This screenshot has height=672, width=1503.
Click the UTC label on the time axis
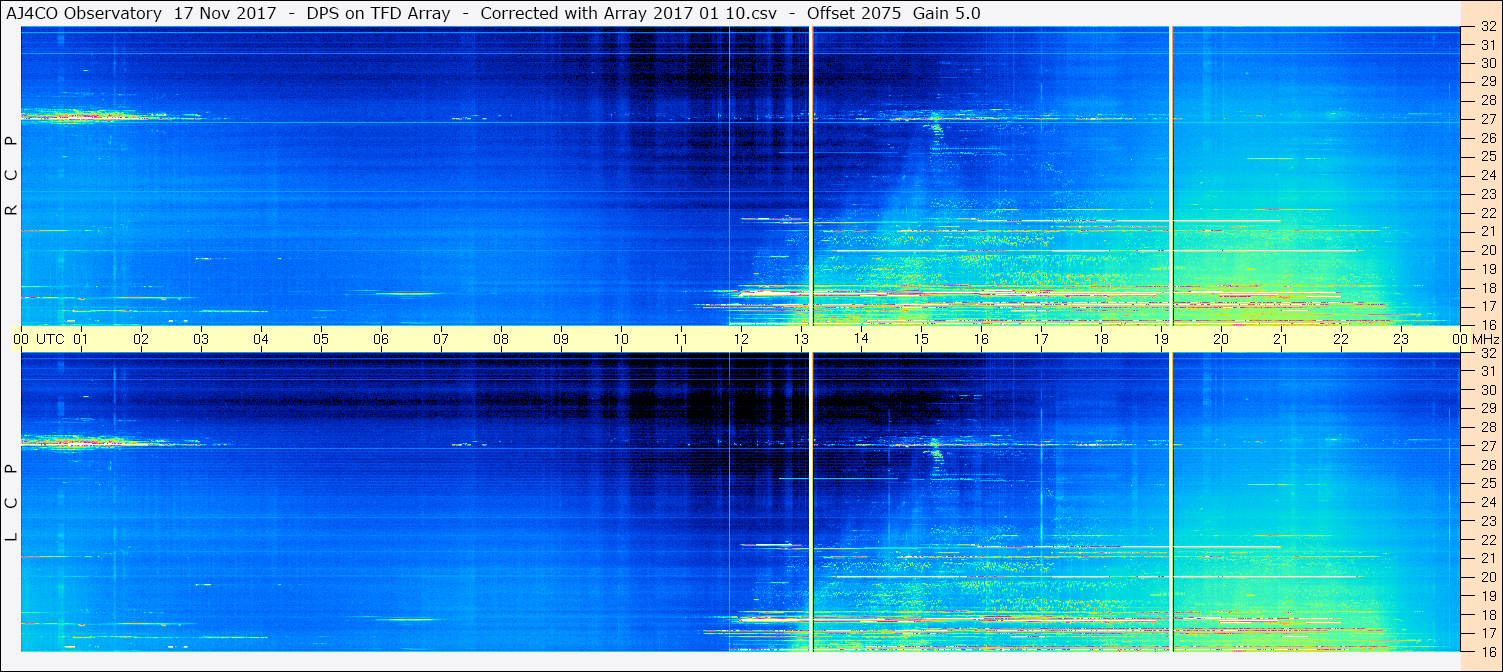click(50, 339)
